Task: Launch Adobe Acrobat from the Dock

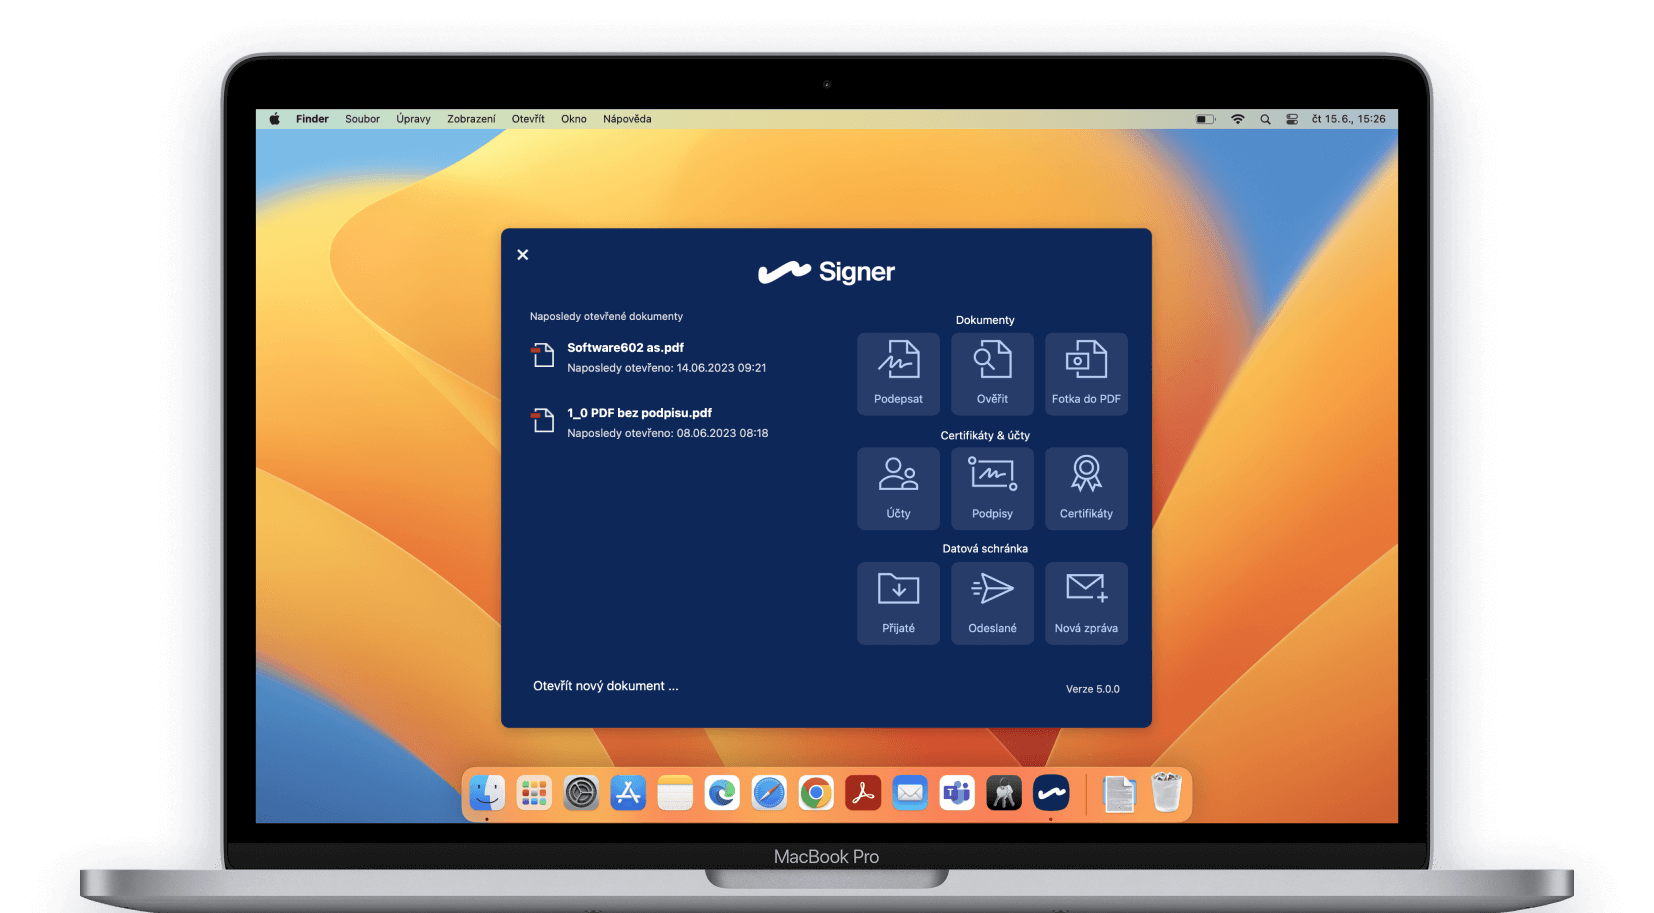Action: tap(862, 792)
